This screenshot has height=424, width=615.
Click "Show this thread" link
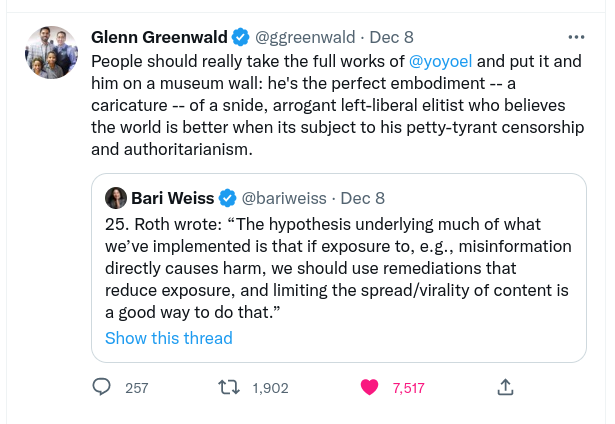[168, 338]
